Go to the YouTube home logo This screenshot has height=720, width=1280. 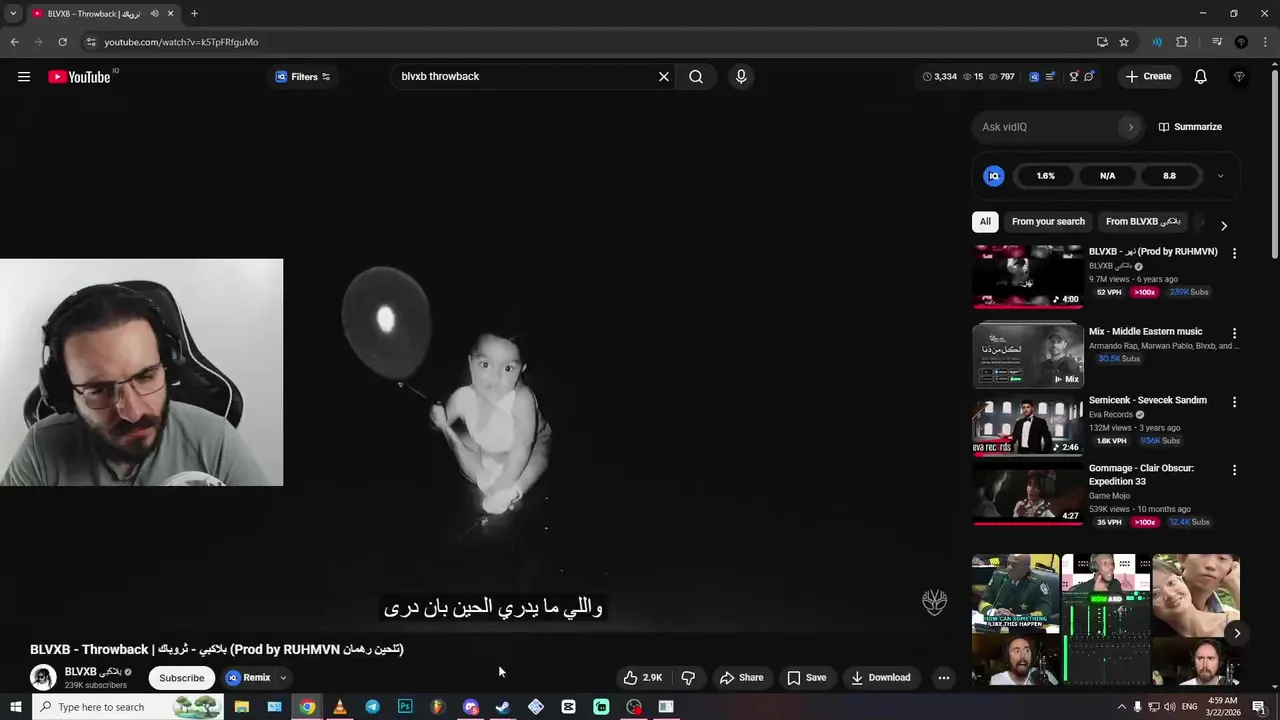pyautogui.click(x=80, y=77)
